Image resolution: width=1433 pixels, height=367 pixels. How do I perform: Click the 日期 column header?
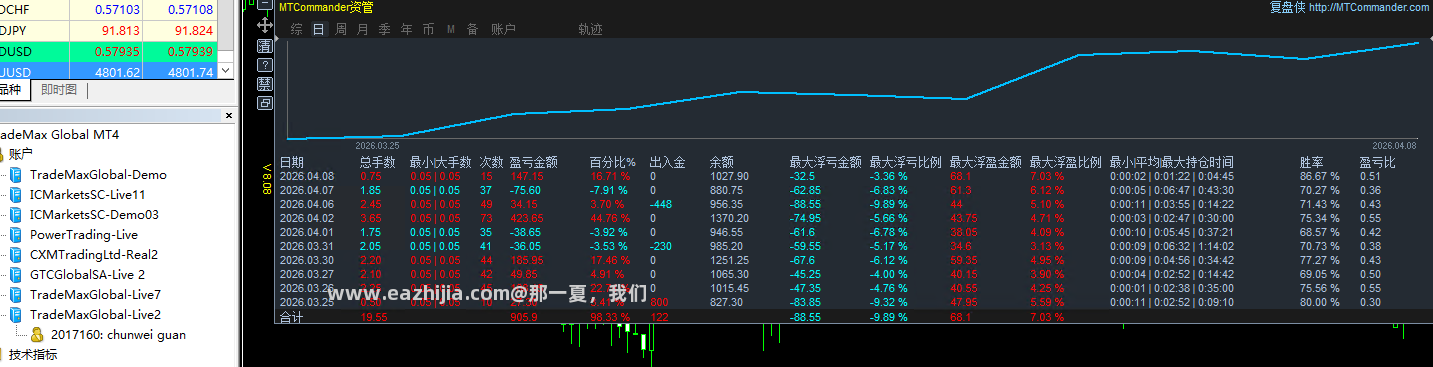[291, 162]
